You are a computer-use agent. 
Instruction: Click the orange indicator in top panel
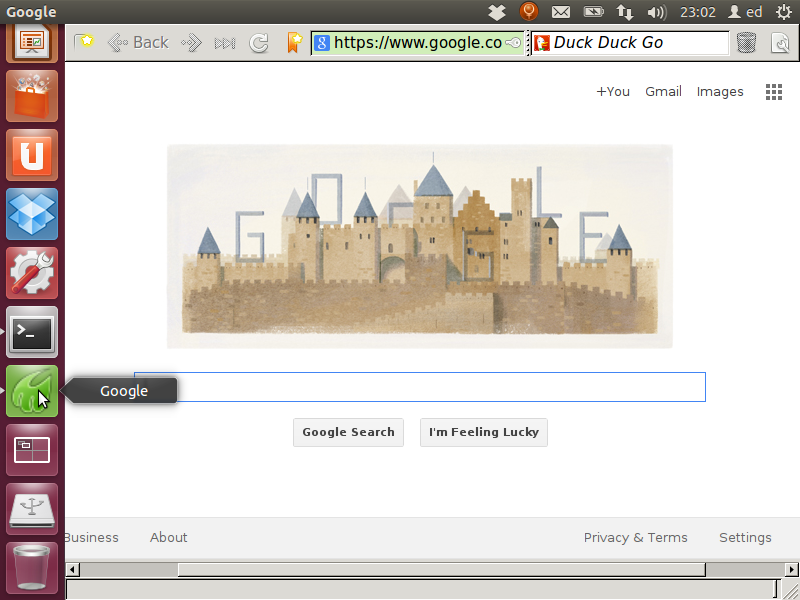pyautogui.click(x=529, y=11)
